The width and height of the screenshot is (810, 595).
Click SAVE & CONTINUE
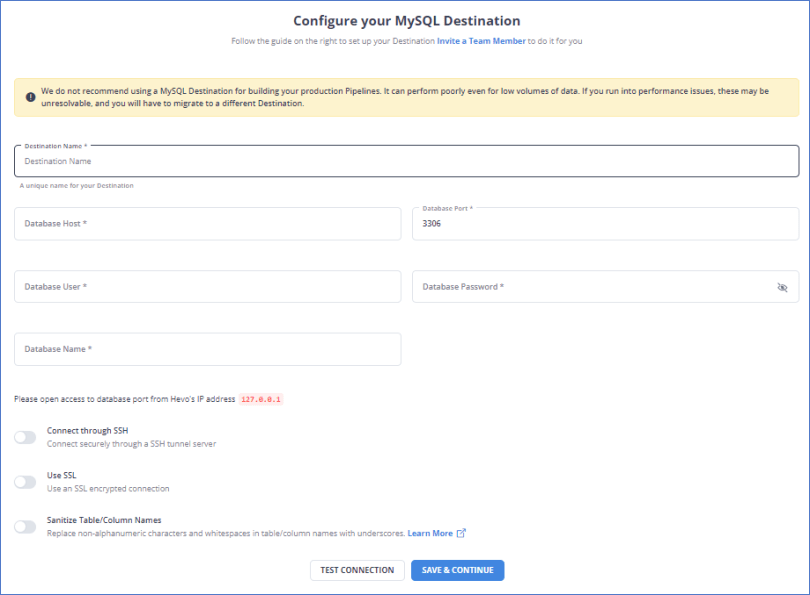[x=457, y=570]
